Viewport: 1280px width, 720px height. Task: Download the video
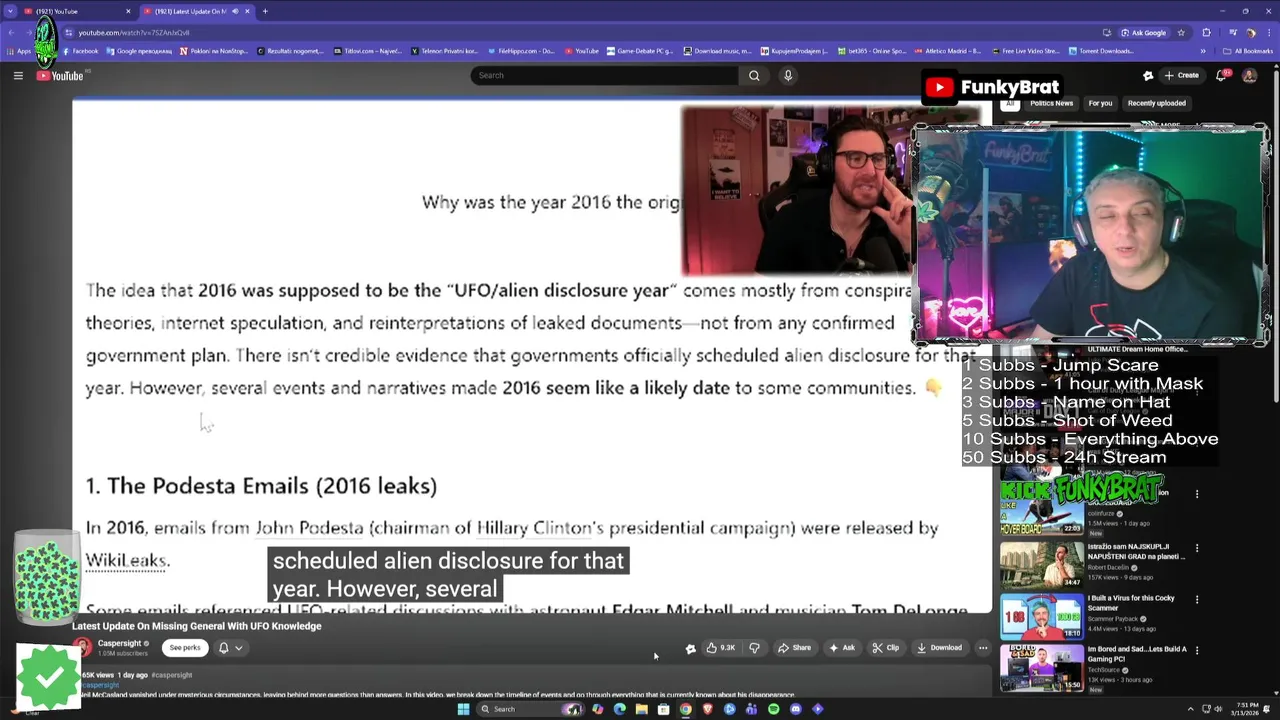point(939,648)
